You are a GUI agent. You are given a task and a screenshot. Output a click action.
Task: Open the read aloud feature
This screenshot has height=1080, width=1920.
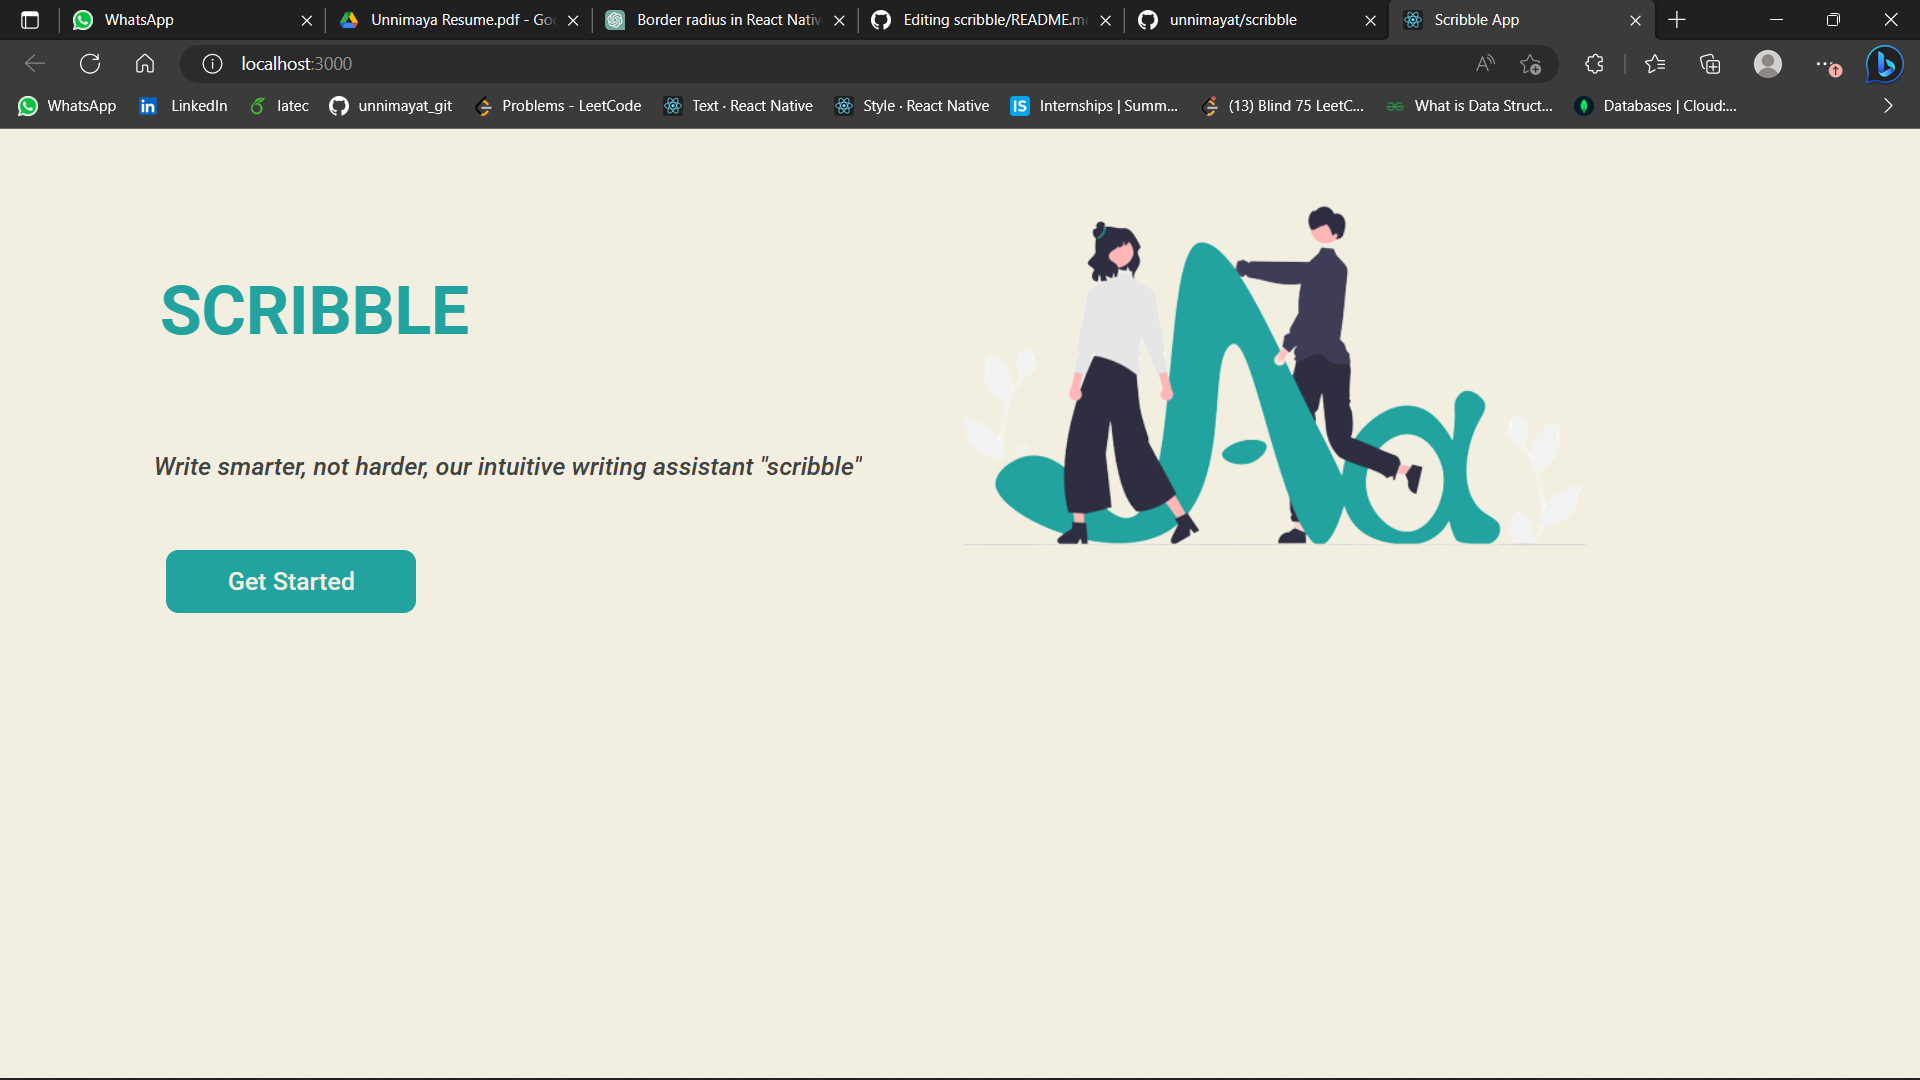(1484, 63)
